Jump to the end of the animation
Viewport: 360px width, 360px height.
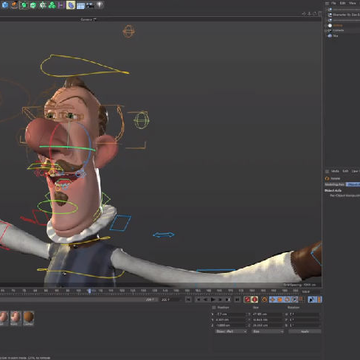coord(237,299)
